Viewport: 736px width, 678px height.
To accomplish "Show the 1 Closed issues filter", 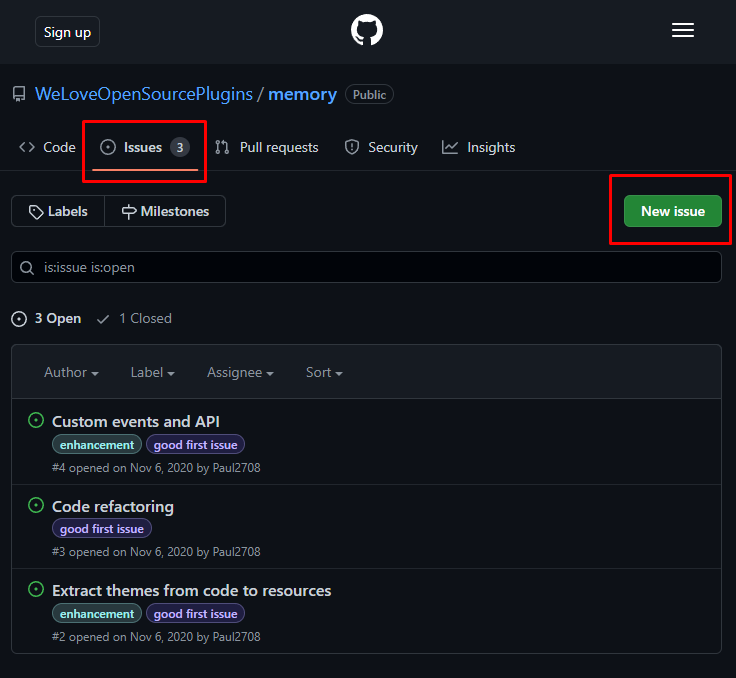I will 134,318.
